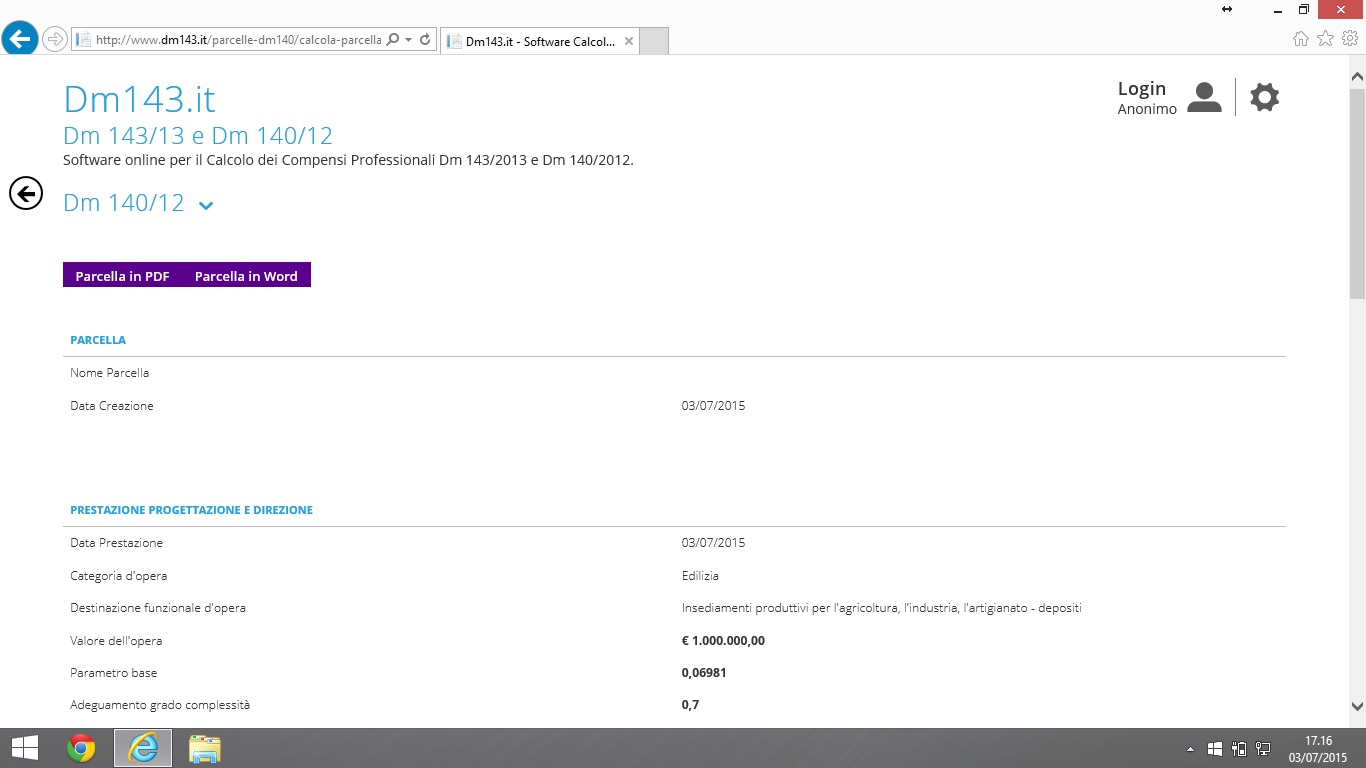Export with Parcella in Word button
The height and width of the screenshot is (768, 1366).
point(246,275)
